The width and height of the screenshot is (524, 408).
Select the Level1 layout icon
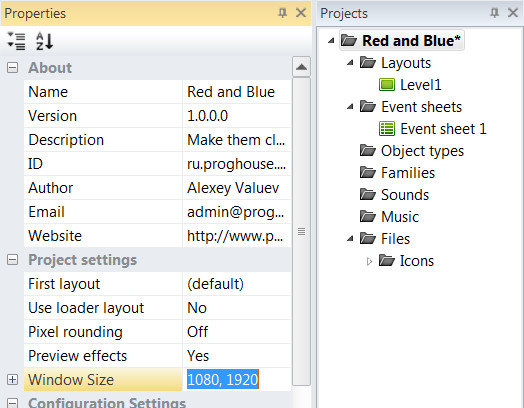pos(387,85)
